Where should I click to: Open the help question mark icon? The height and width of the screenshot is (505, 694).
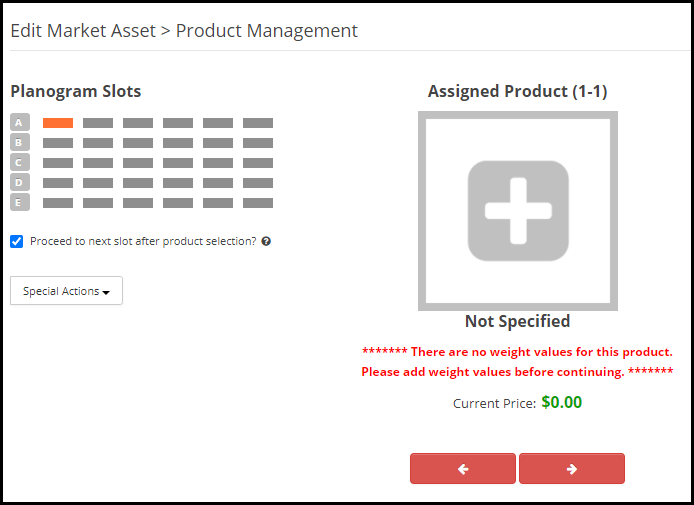click(266, 241)
